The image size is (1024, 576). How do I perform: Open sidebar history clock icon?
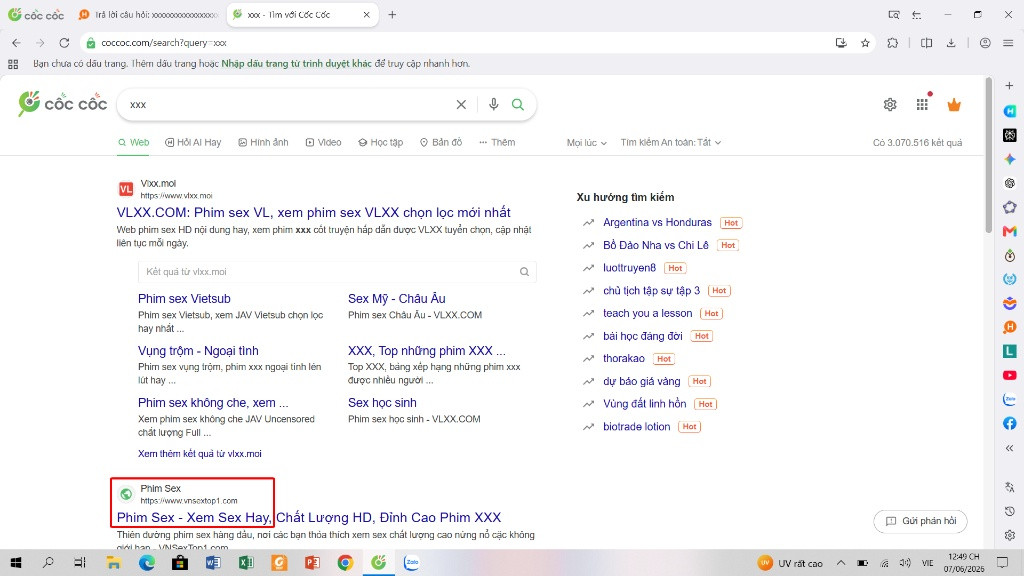(x=1010, y=511)
